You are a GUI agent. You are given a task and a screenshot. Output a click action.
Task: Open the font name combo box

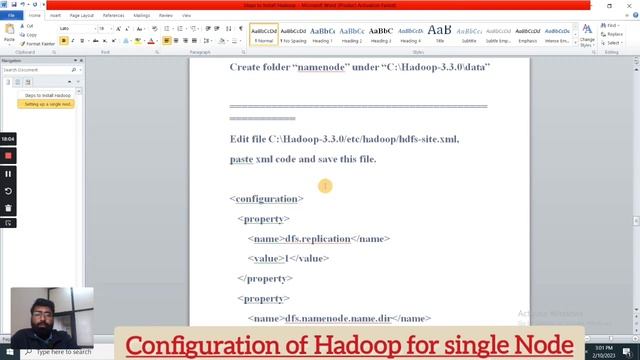pyautogui.click(x=77, y=29)
